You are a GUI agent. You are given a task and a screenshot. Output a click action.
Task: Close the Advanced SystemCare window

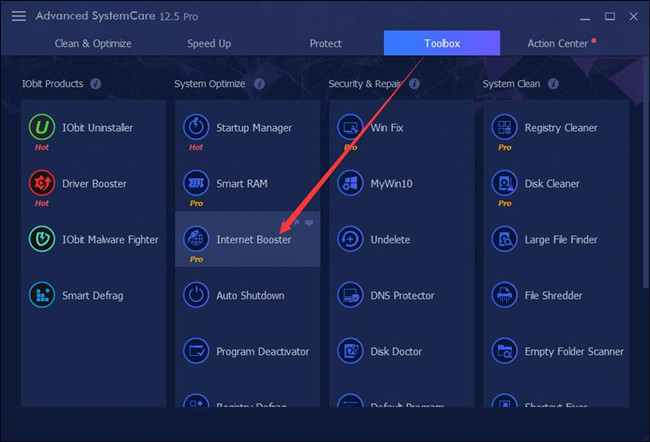(x=633, y=17)
